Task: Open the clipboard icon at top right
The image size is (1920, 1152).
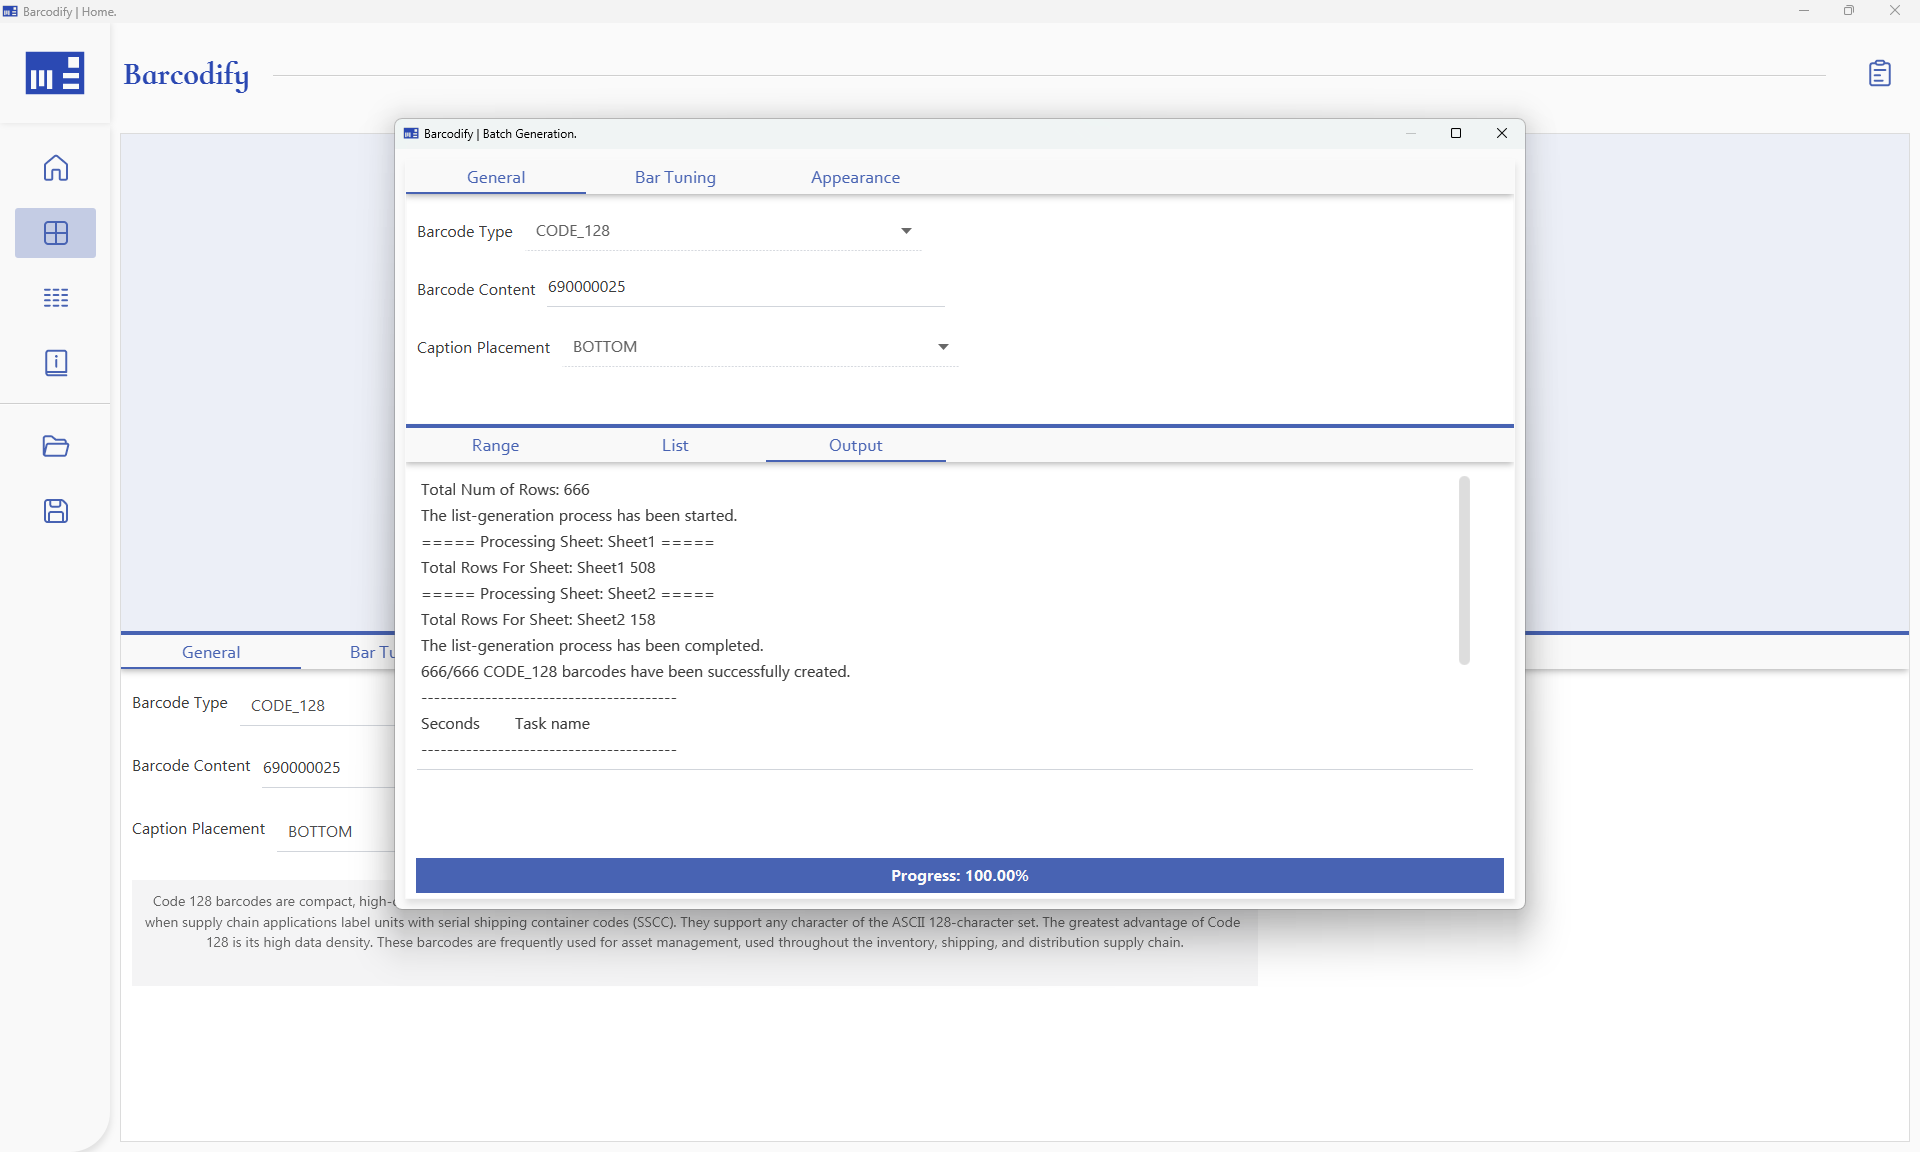Action: click(1881, 73)
